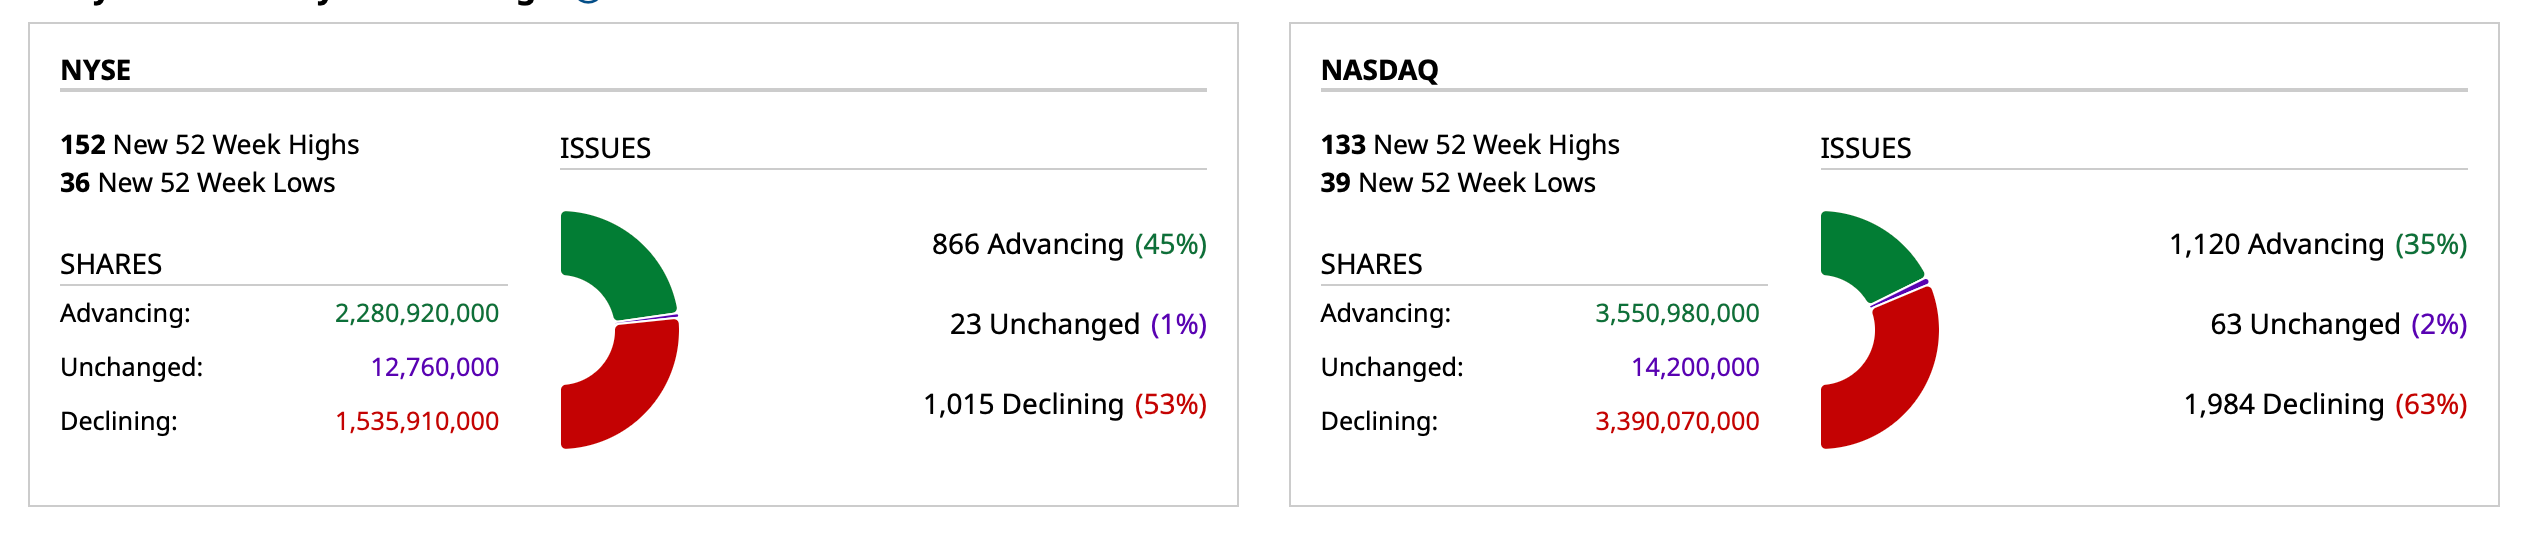Select the NYSE 866 Advancing (45%) label
The width and height of the screenshot is (2534, 548).
(x=1069, y=245)
